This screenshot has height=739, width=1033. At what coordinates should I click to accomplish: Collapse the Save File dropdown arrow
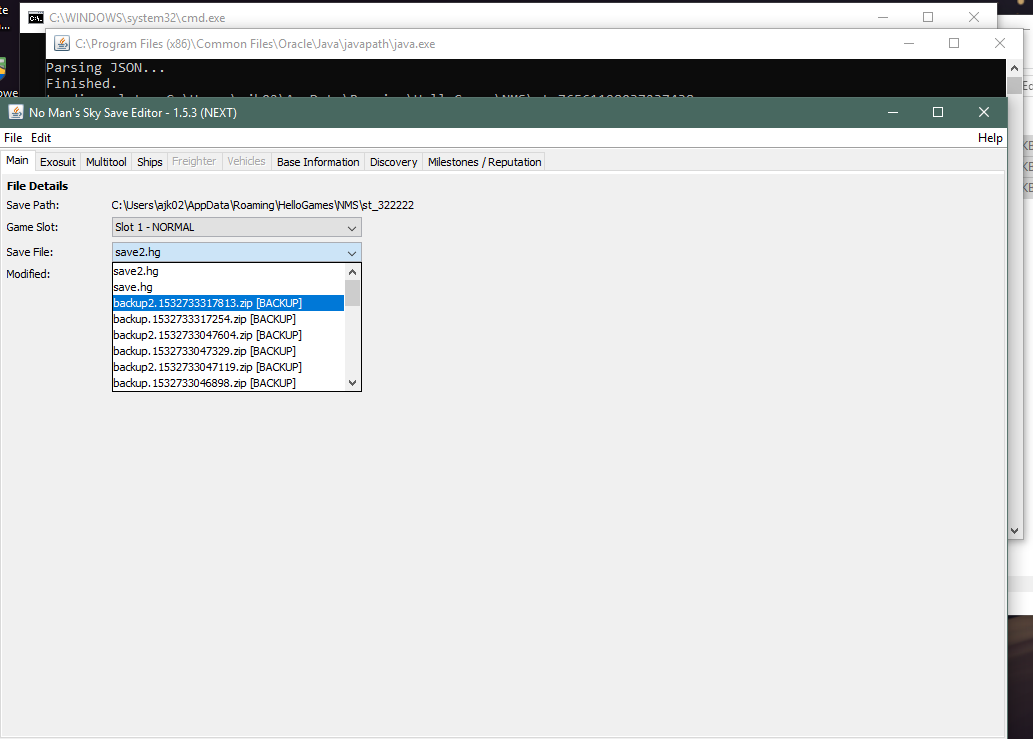click(x=352, y=252)
